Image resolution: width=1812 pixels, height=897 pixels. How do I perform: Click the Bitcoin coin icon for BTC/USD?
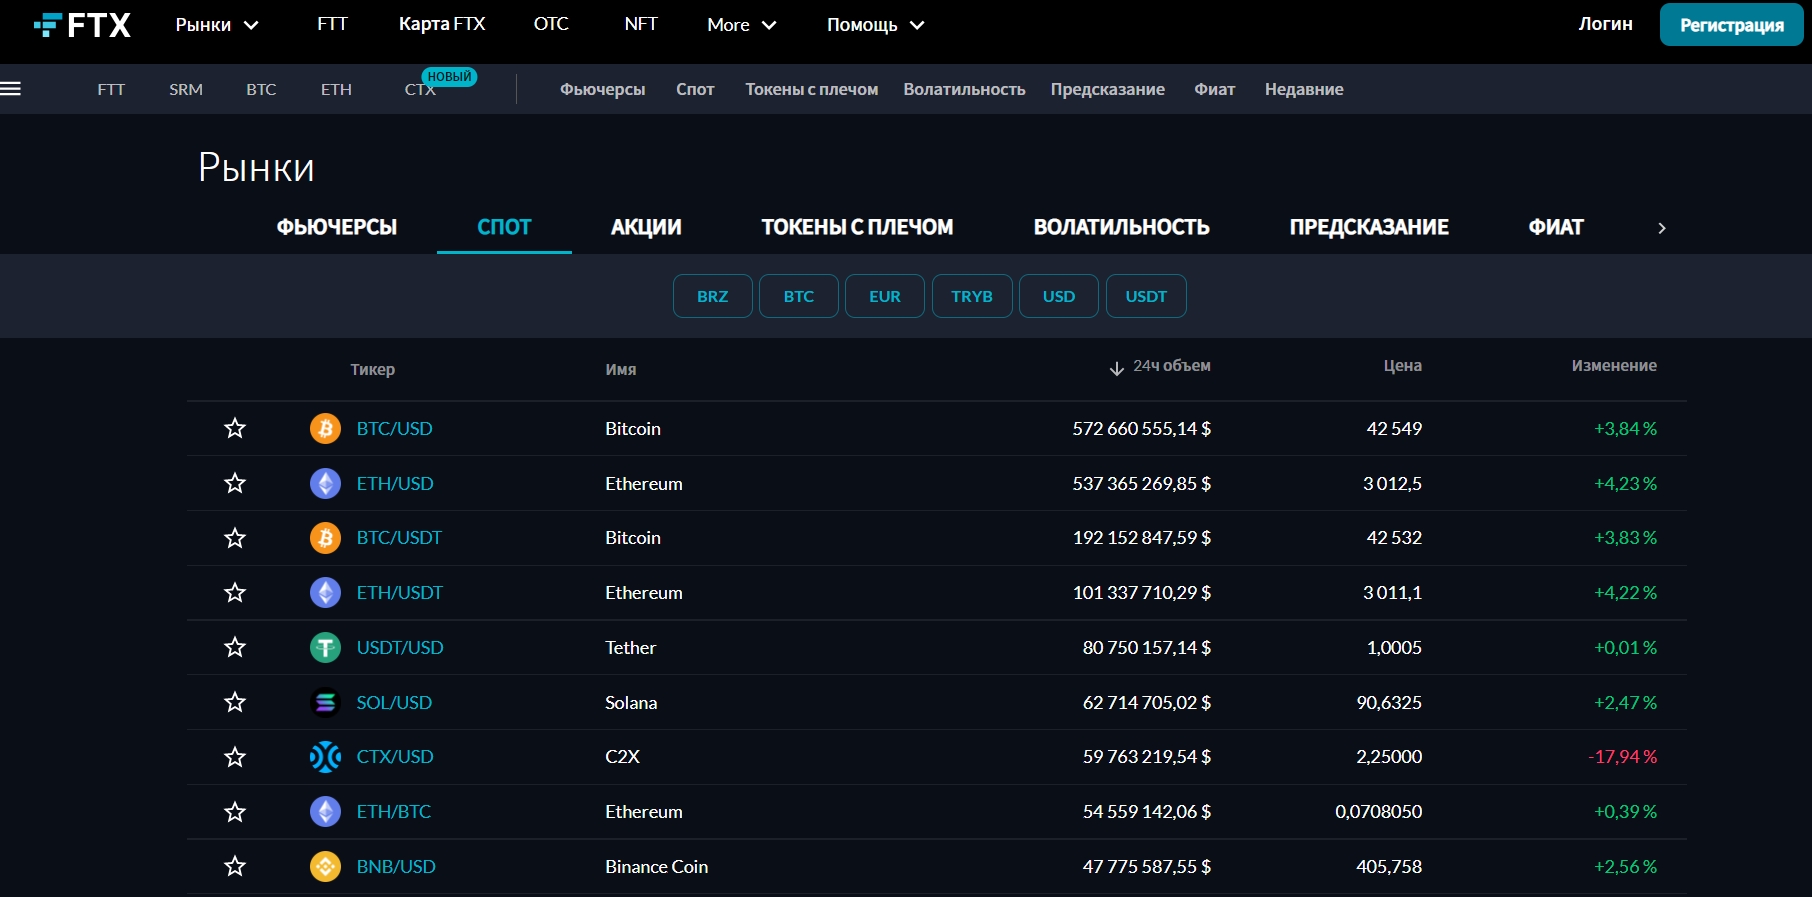pos(325,428)
